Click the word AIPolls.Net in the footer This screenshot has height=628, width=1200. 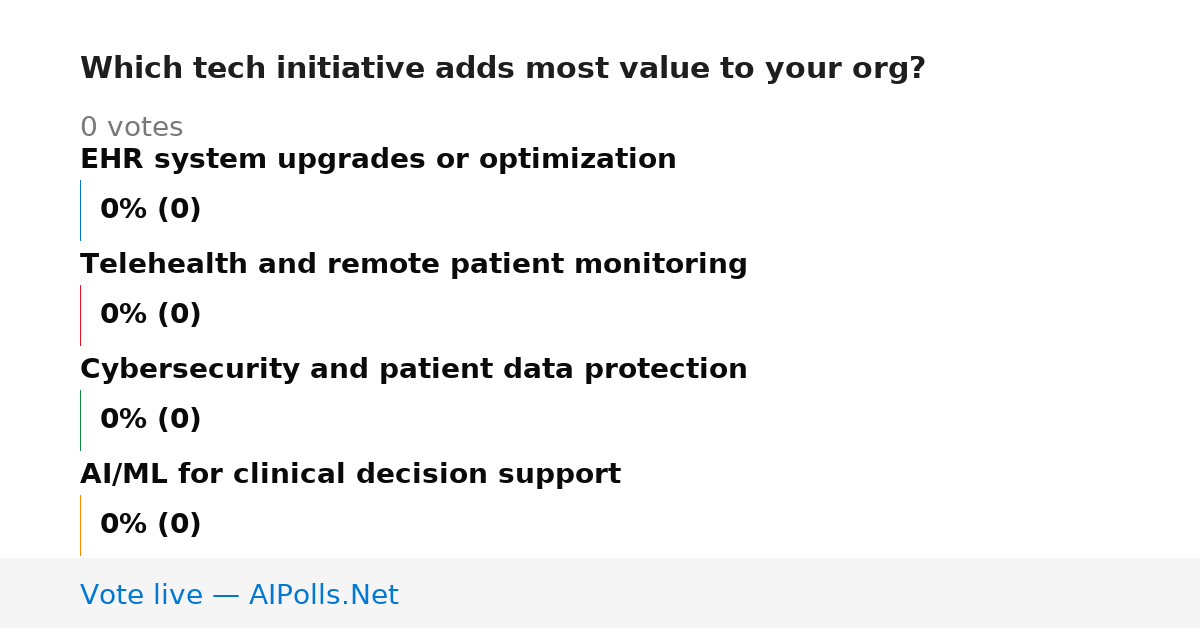pos(324,595)
